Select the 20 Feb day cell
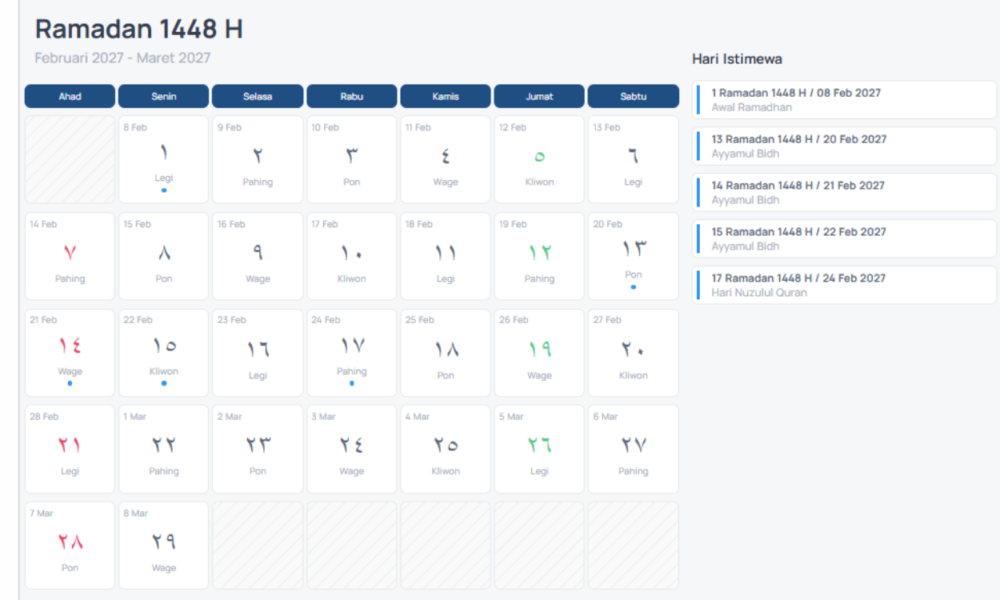 [633, 256]
